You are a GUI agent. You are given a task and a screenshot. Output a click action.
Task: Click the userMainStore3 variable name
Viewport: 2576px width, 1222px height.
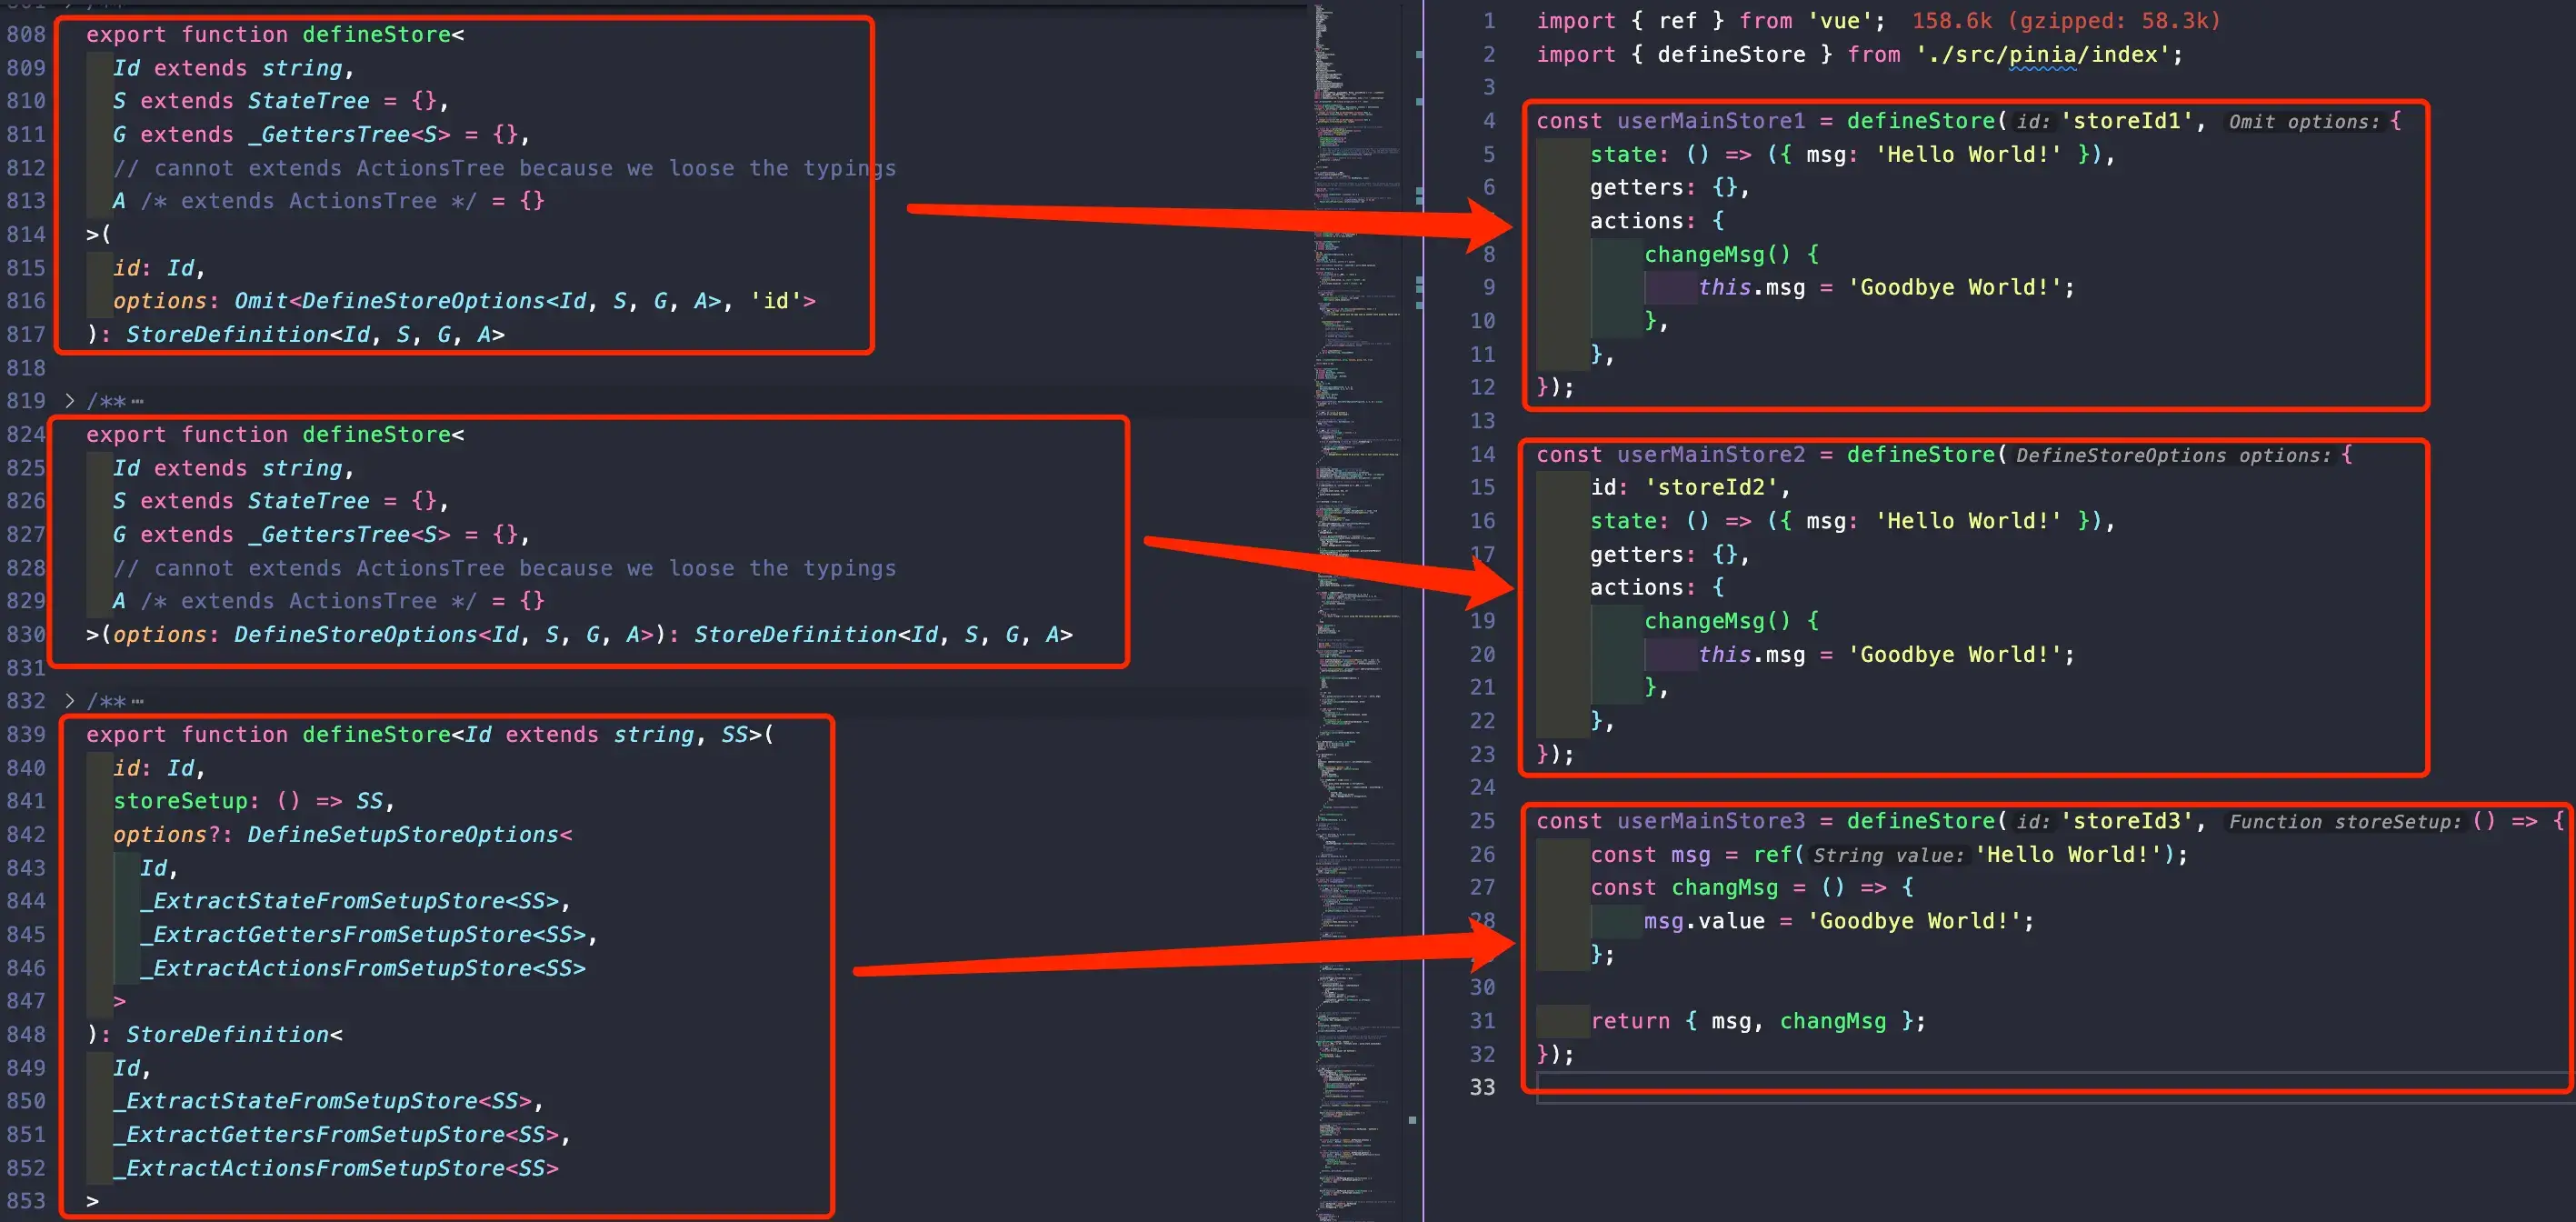pyautogui.click(x=1711, y=821)
